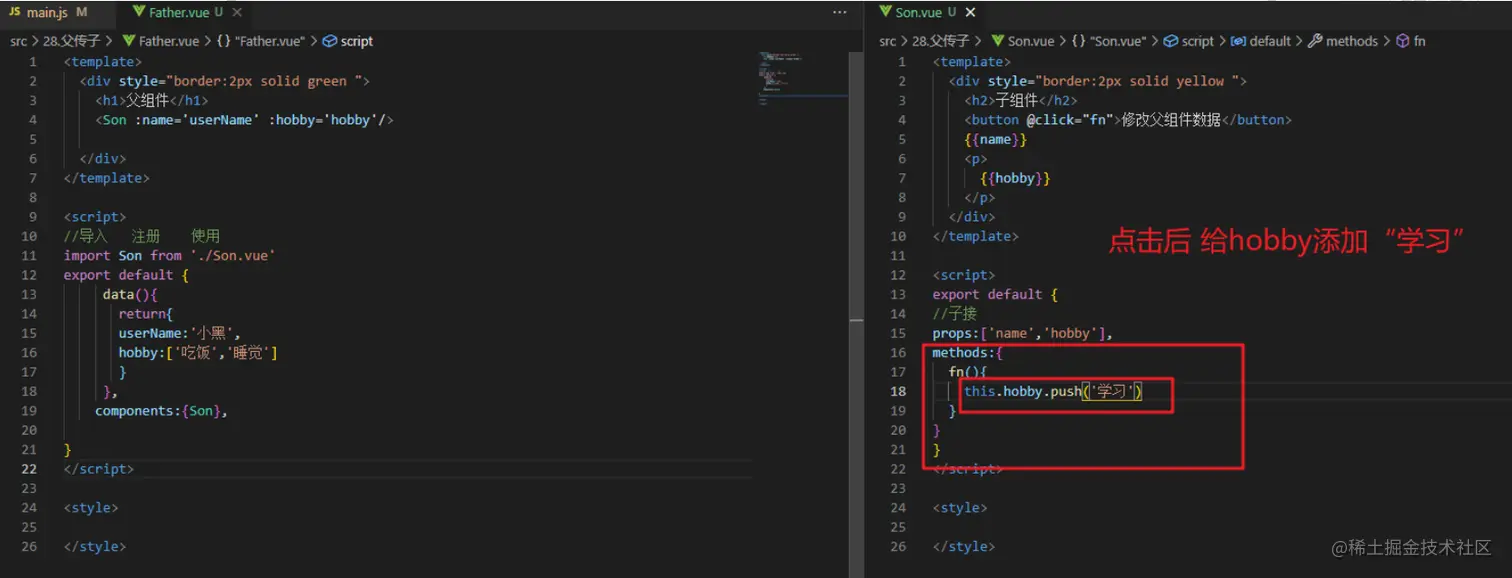Click 'export default {' in Son.vue
Viewport: 1512px width, 578px height.
click(995, 294)
